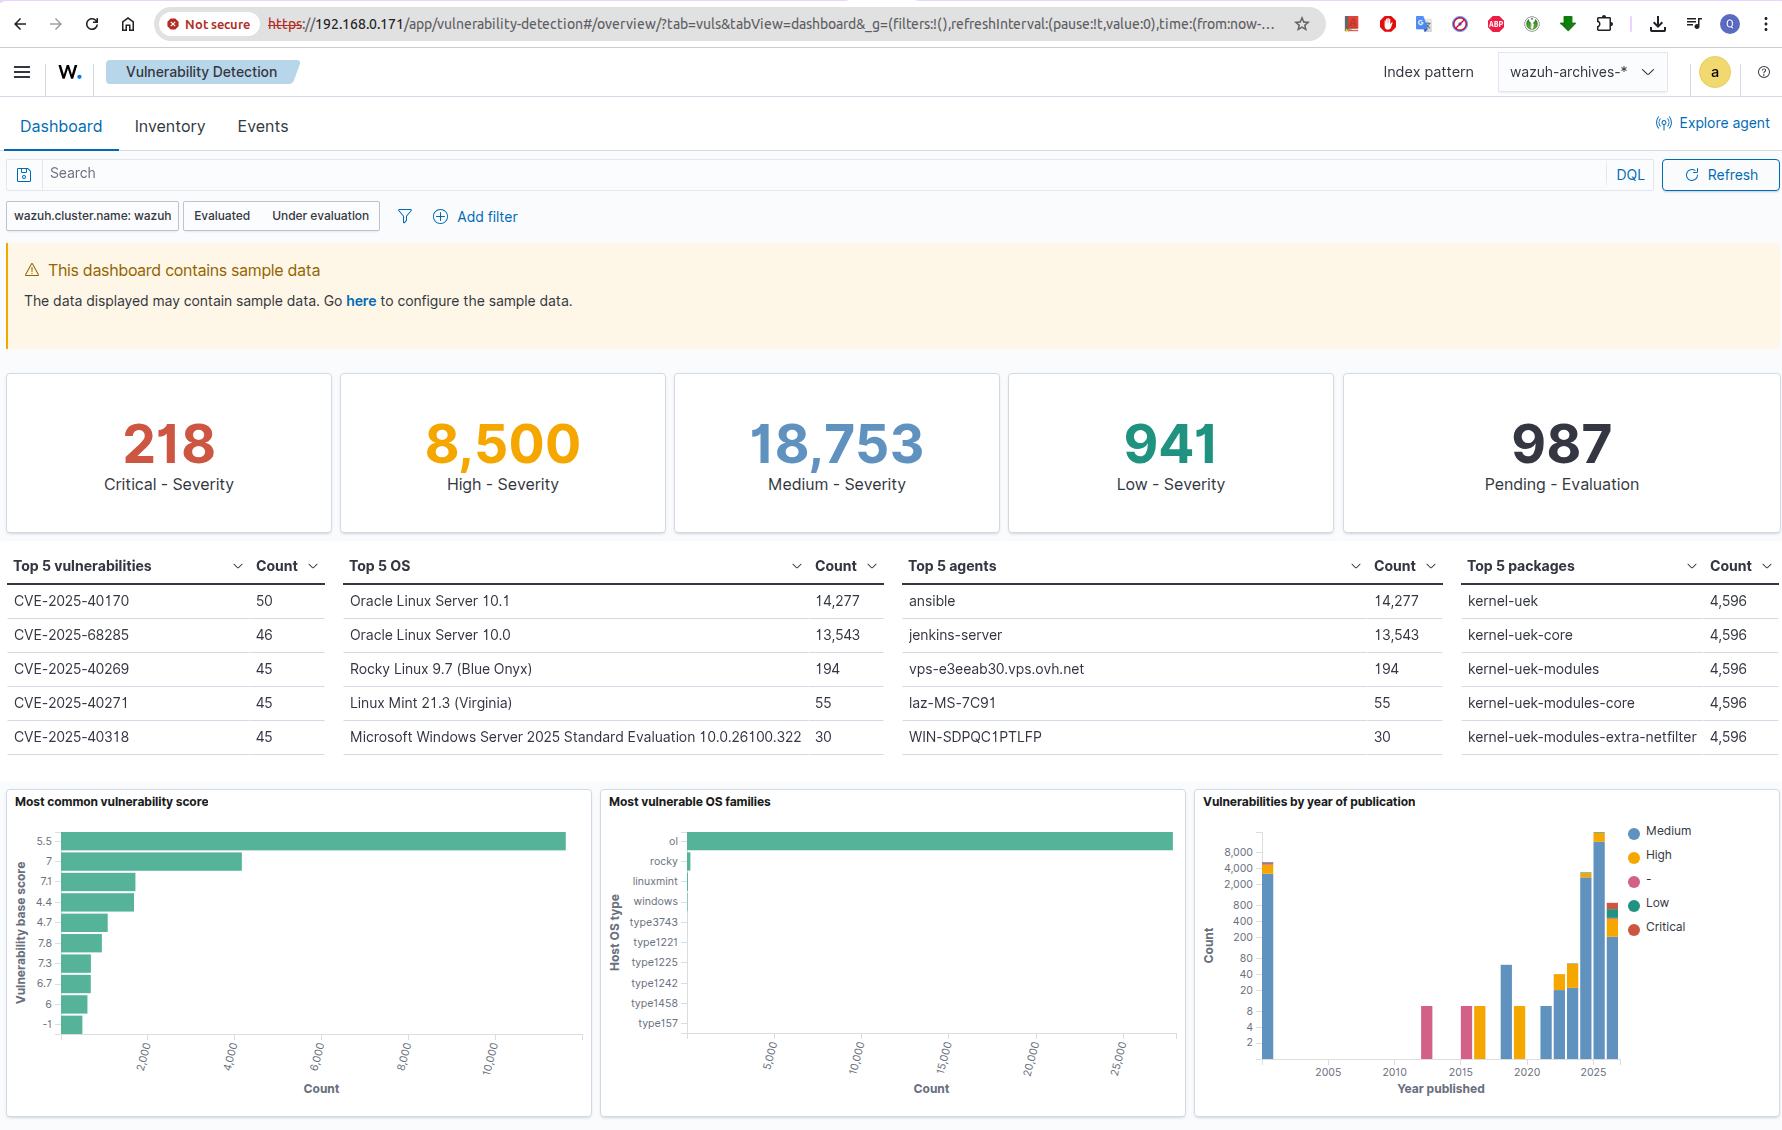Toggle the Under evaluation filter option
Screen dimensions: 1782x1130
(320, 216)
